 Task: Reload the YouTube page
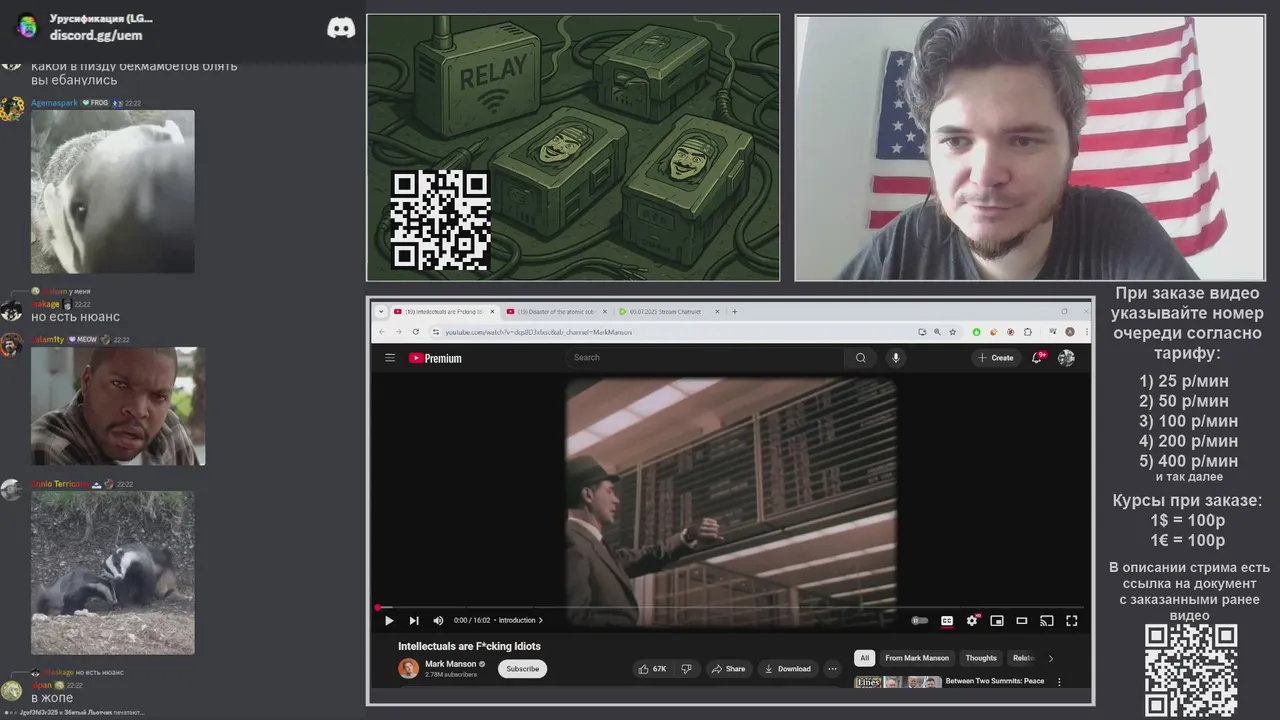tap(415, 331)
